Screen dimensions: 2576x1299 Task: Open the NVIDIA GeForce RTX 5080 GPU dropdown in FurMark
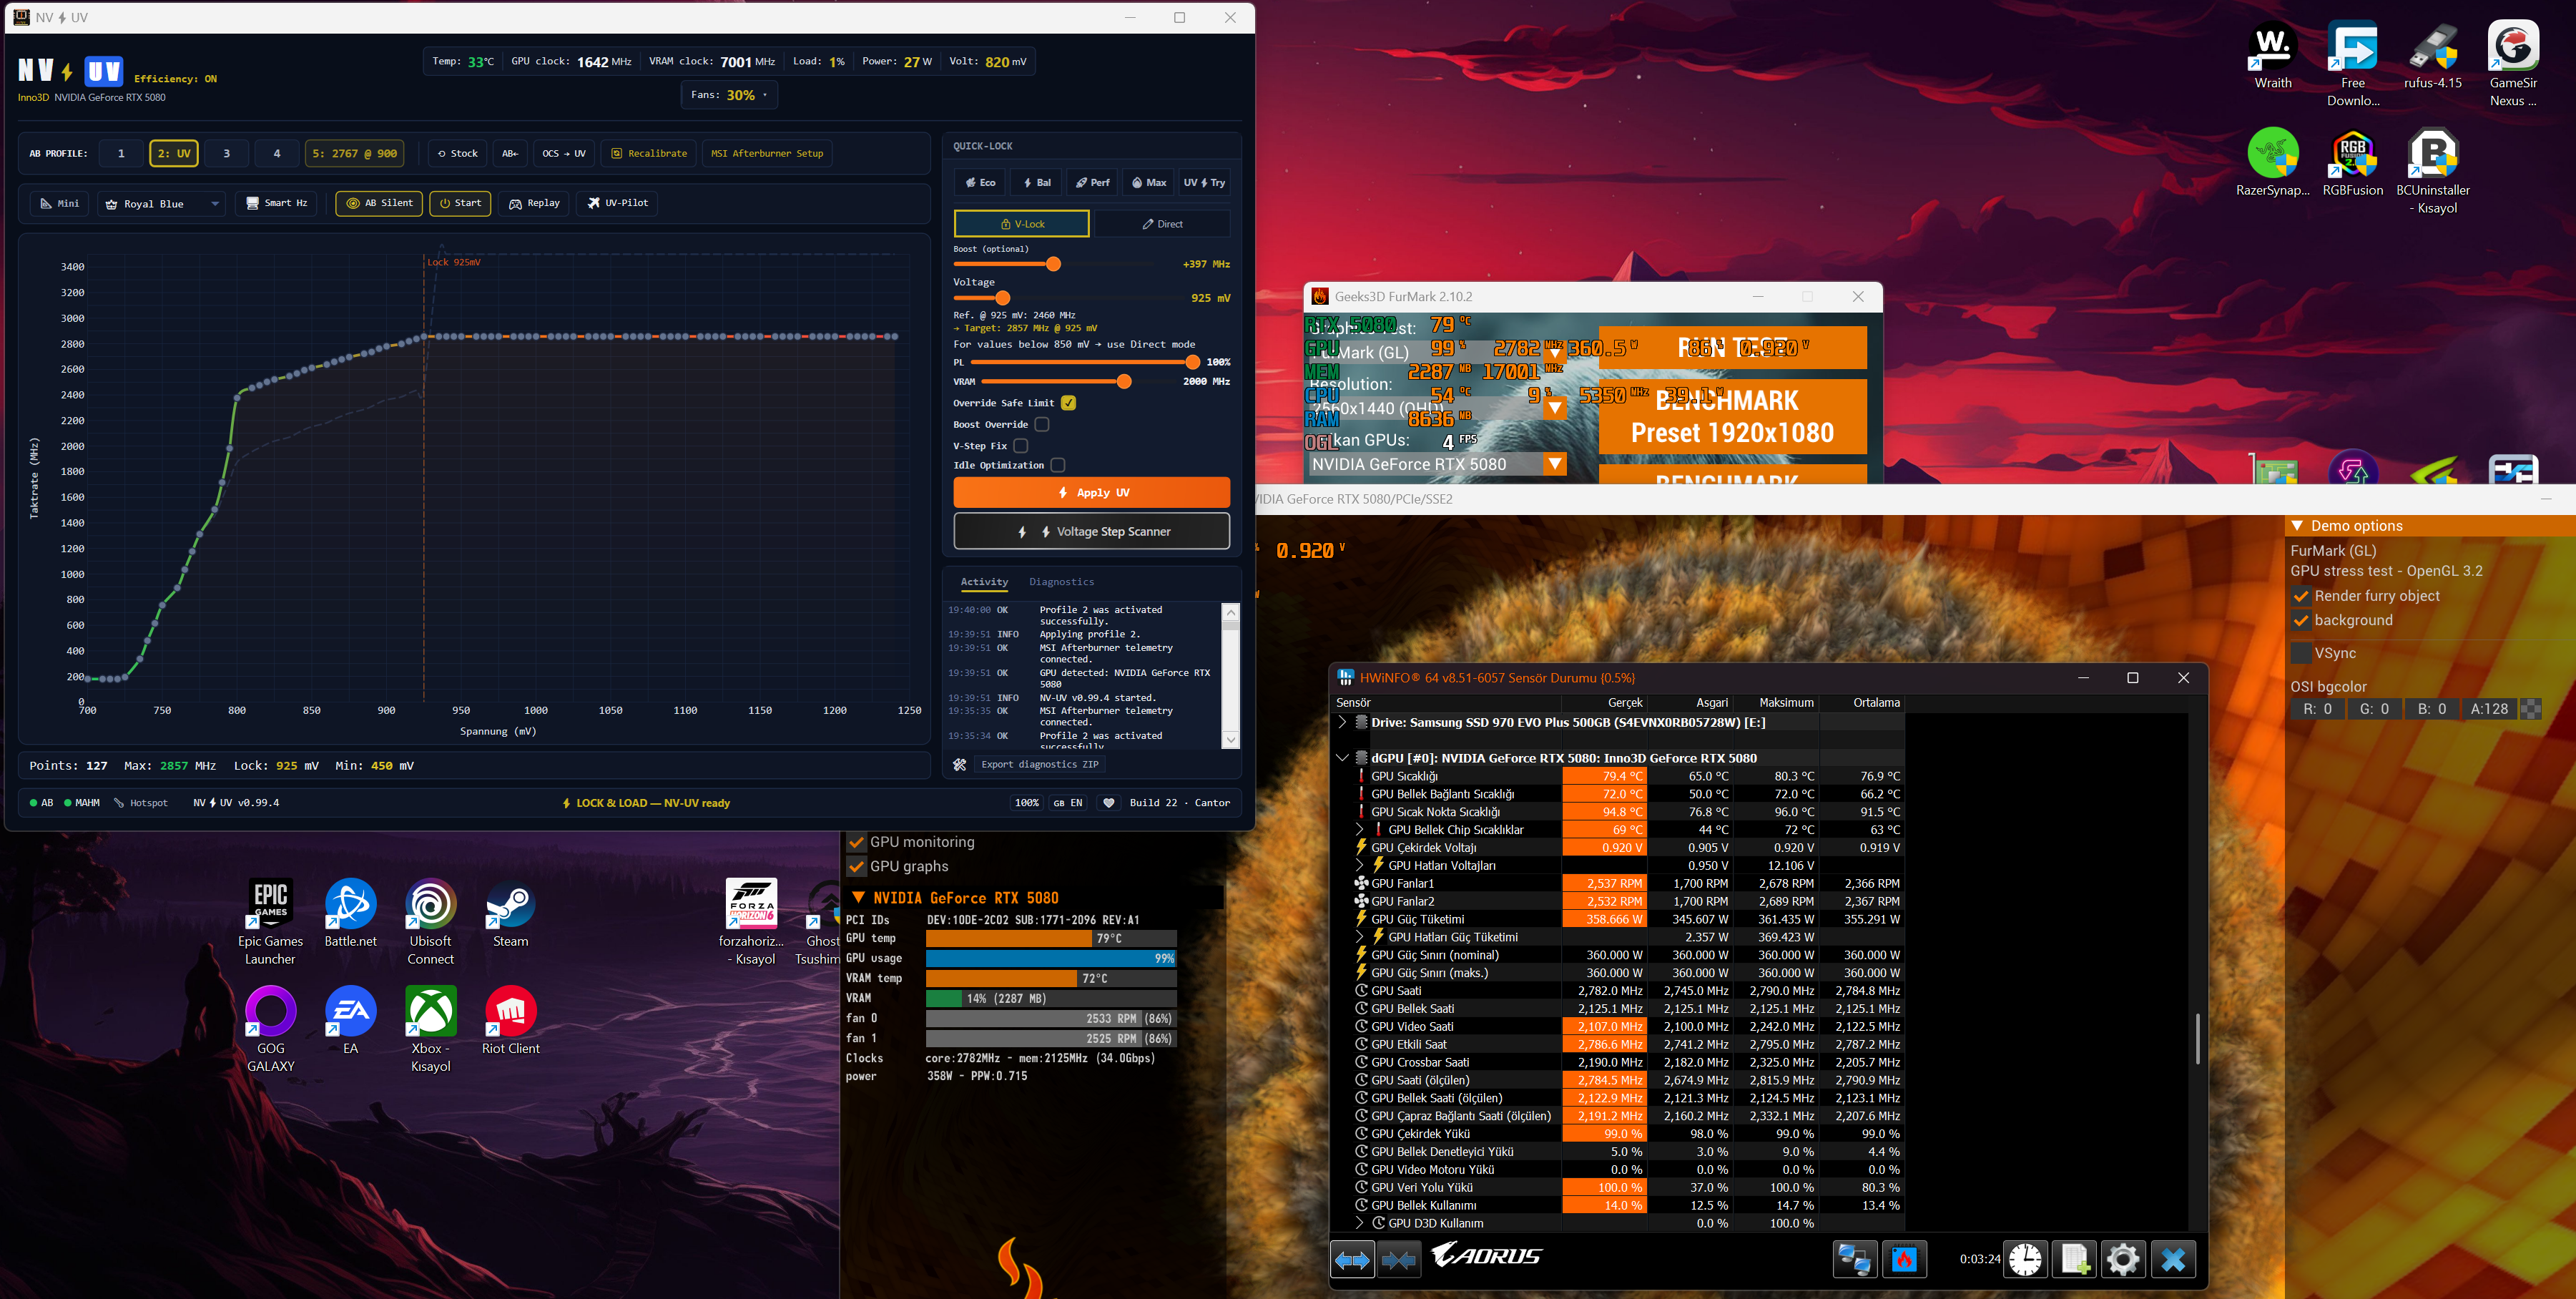tap(1437, 464)
